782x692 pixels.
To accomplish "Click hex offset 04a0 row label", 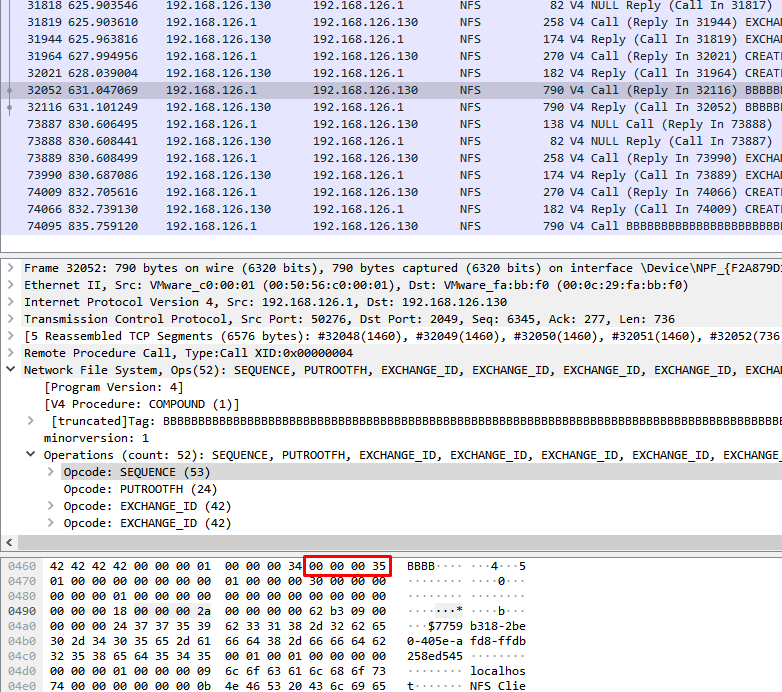I will pyautogui.click(x=22, y=626).
